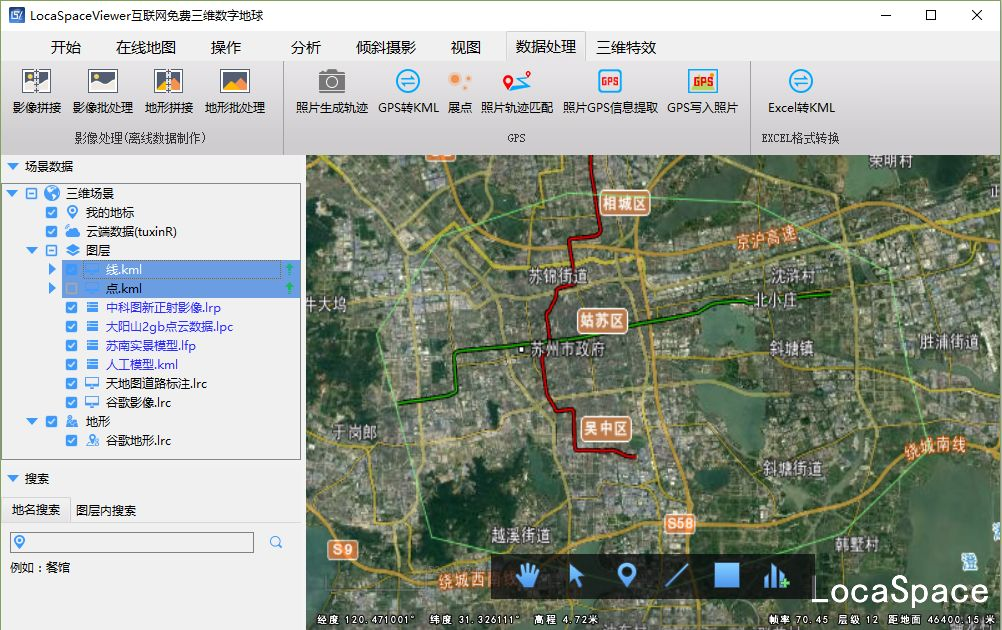Click the 吴中区 district label on map

click(x=605, y=428)
